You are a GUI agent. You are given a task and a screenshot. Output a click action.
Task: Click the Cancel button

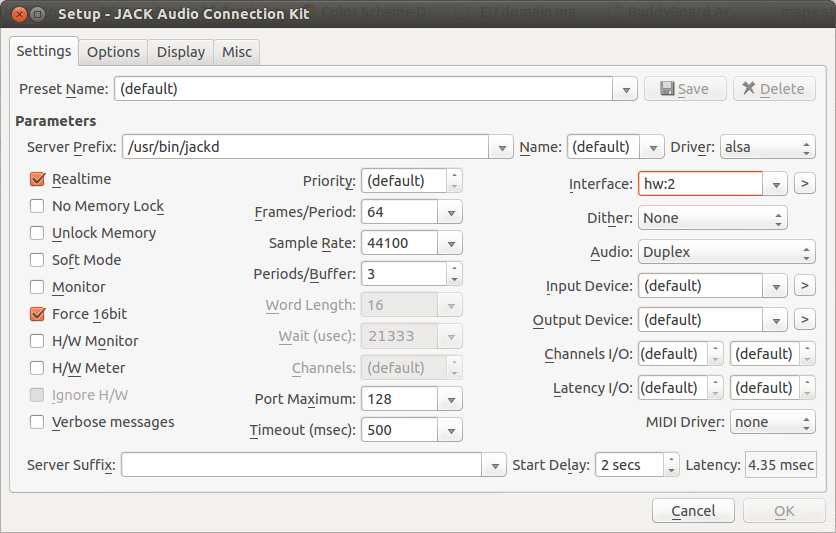pyautogui.click(x=693, y=511)
